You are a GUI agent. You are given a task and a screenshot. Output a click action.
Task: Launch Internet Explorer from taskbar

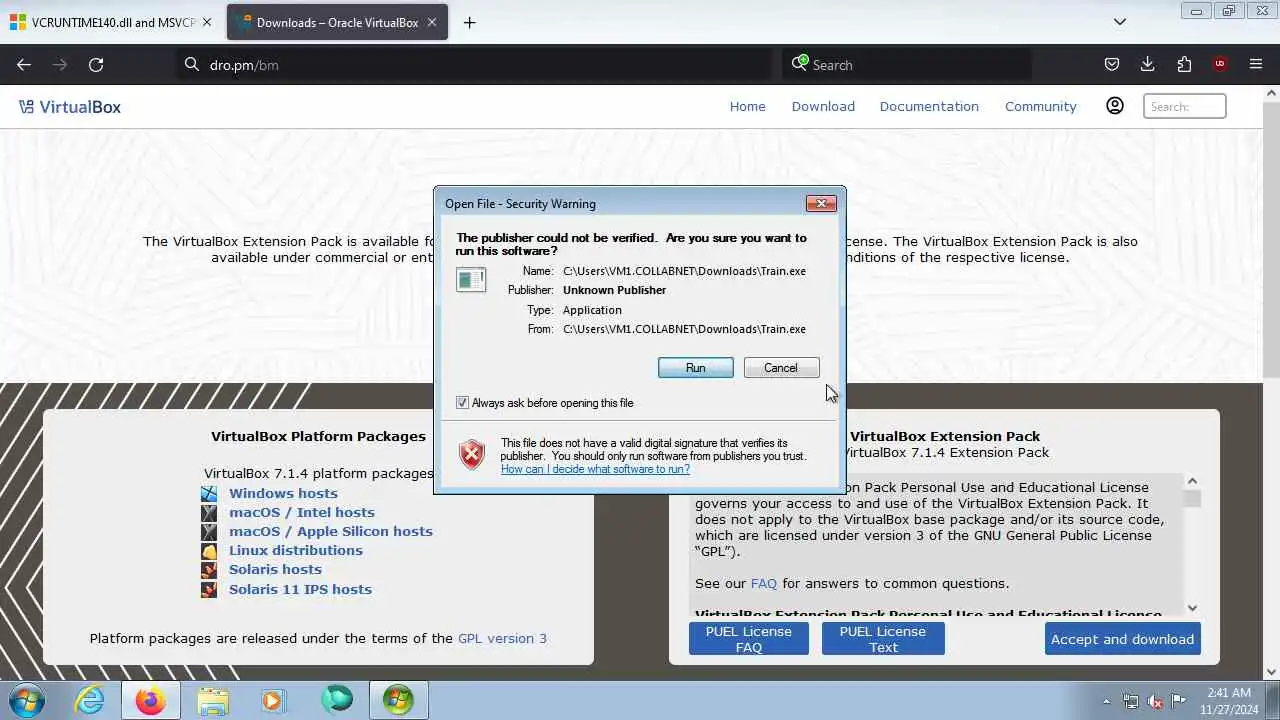90,700
